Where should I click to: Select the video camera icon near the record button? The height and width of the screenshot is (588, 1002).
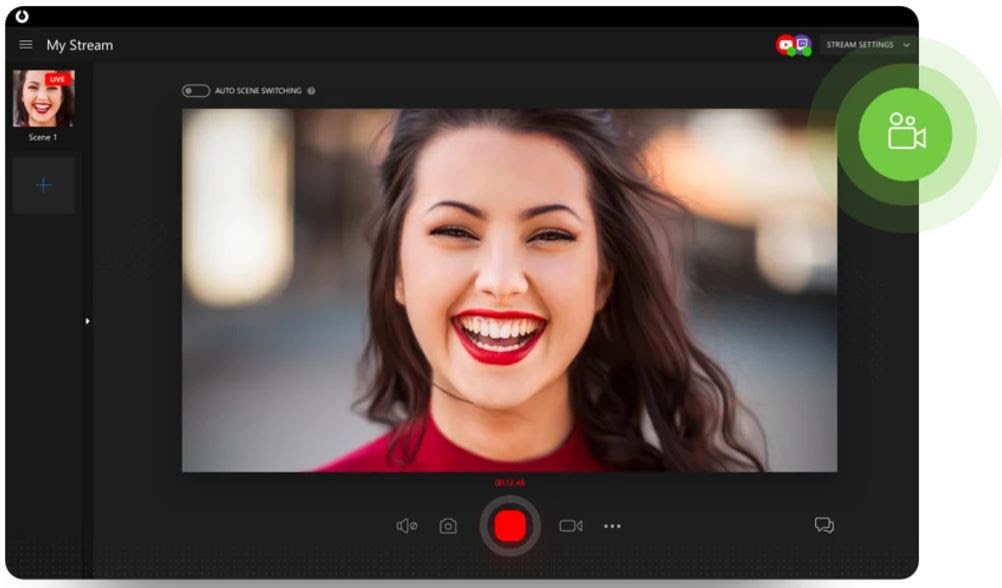coord(571,525)
